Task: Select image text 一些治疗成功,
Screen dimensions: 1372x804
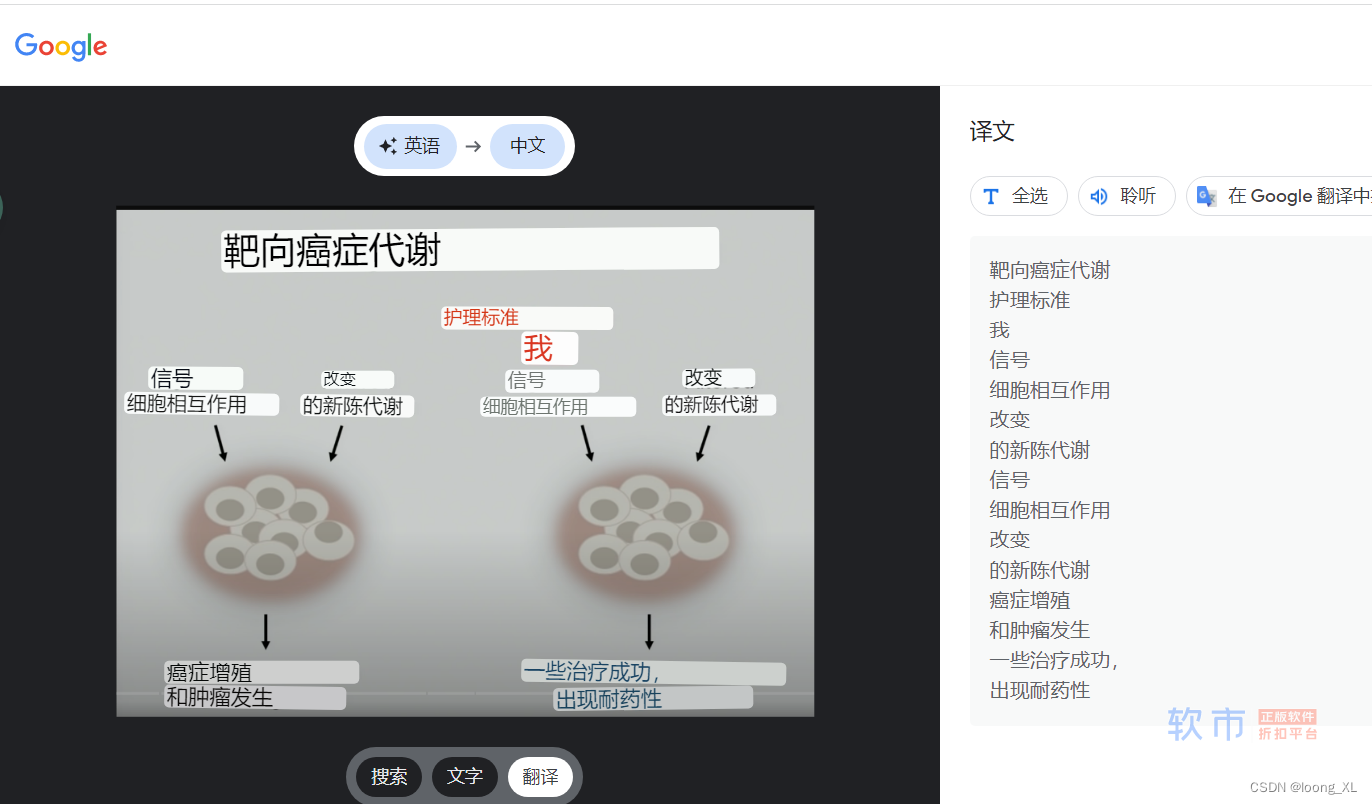Action: [x=591, y=671]
